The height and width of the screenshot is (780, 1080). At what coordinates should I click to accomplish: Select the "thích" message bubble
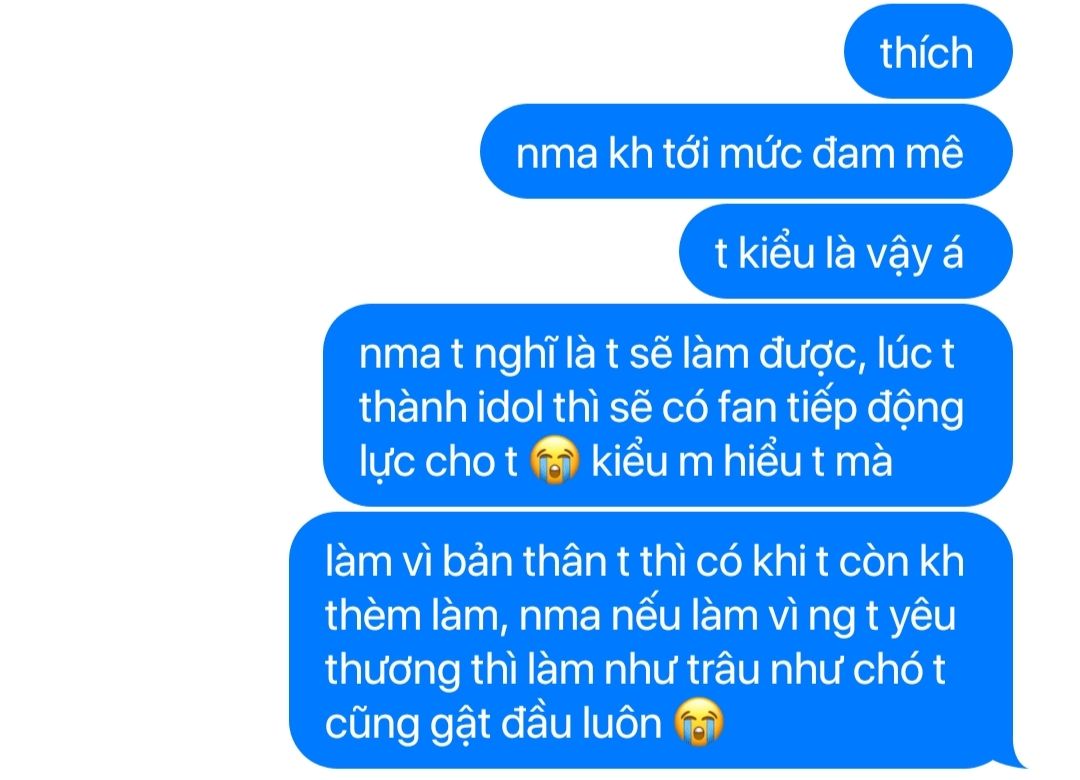928,52
